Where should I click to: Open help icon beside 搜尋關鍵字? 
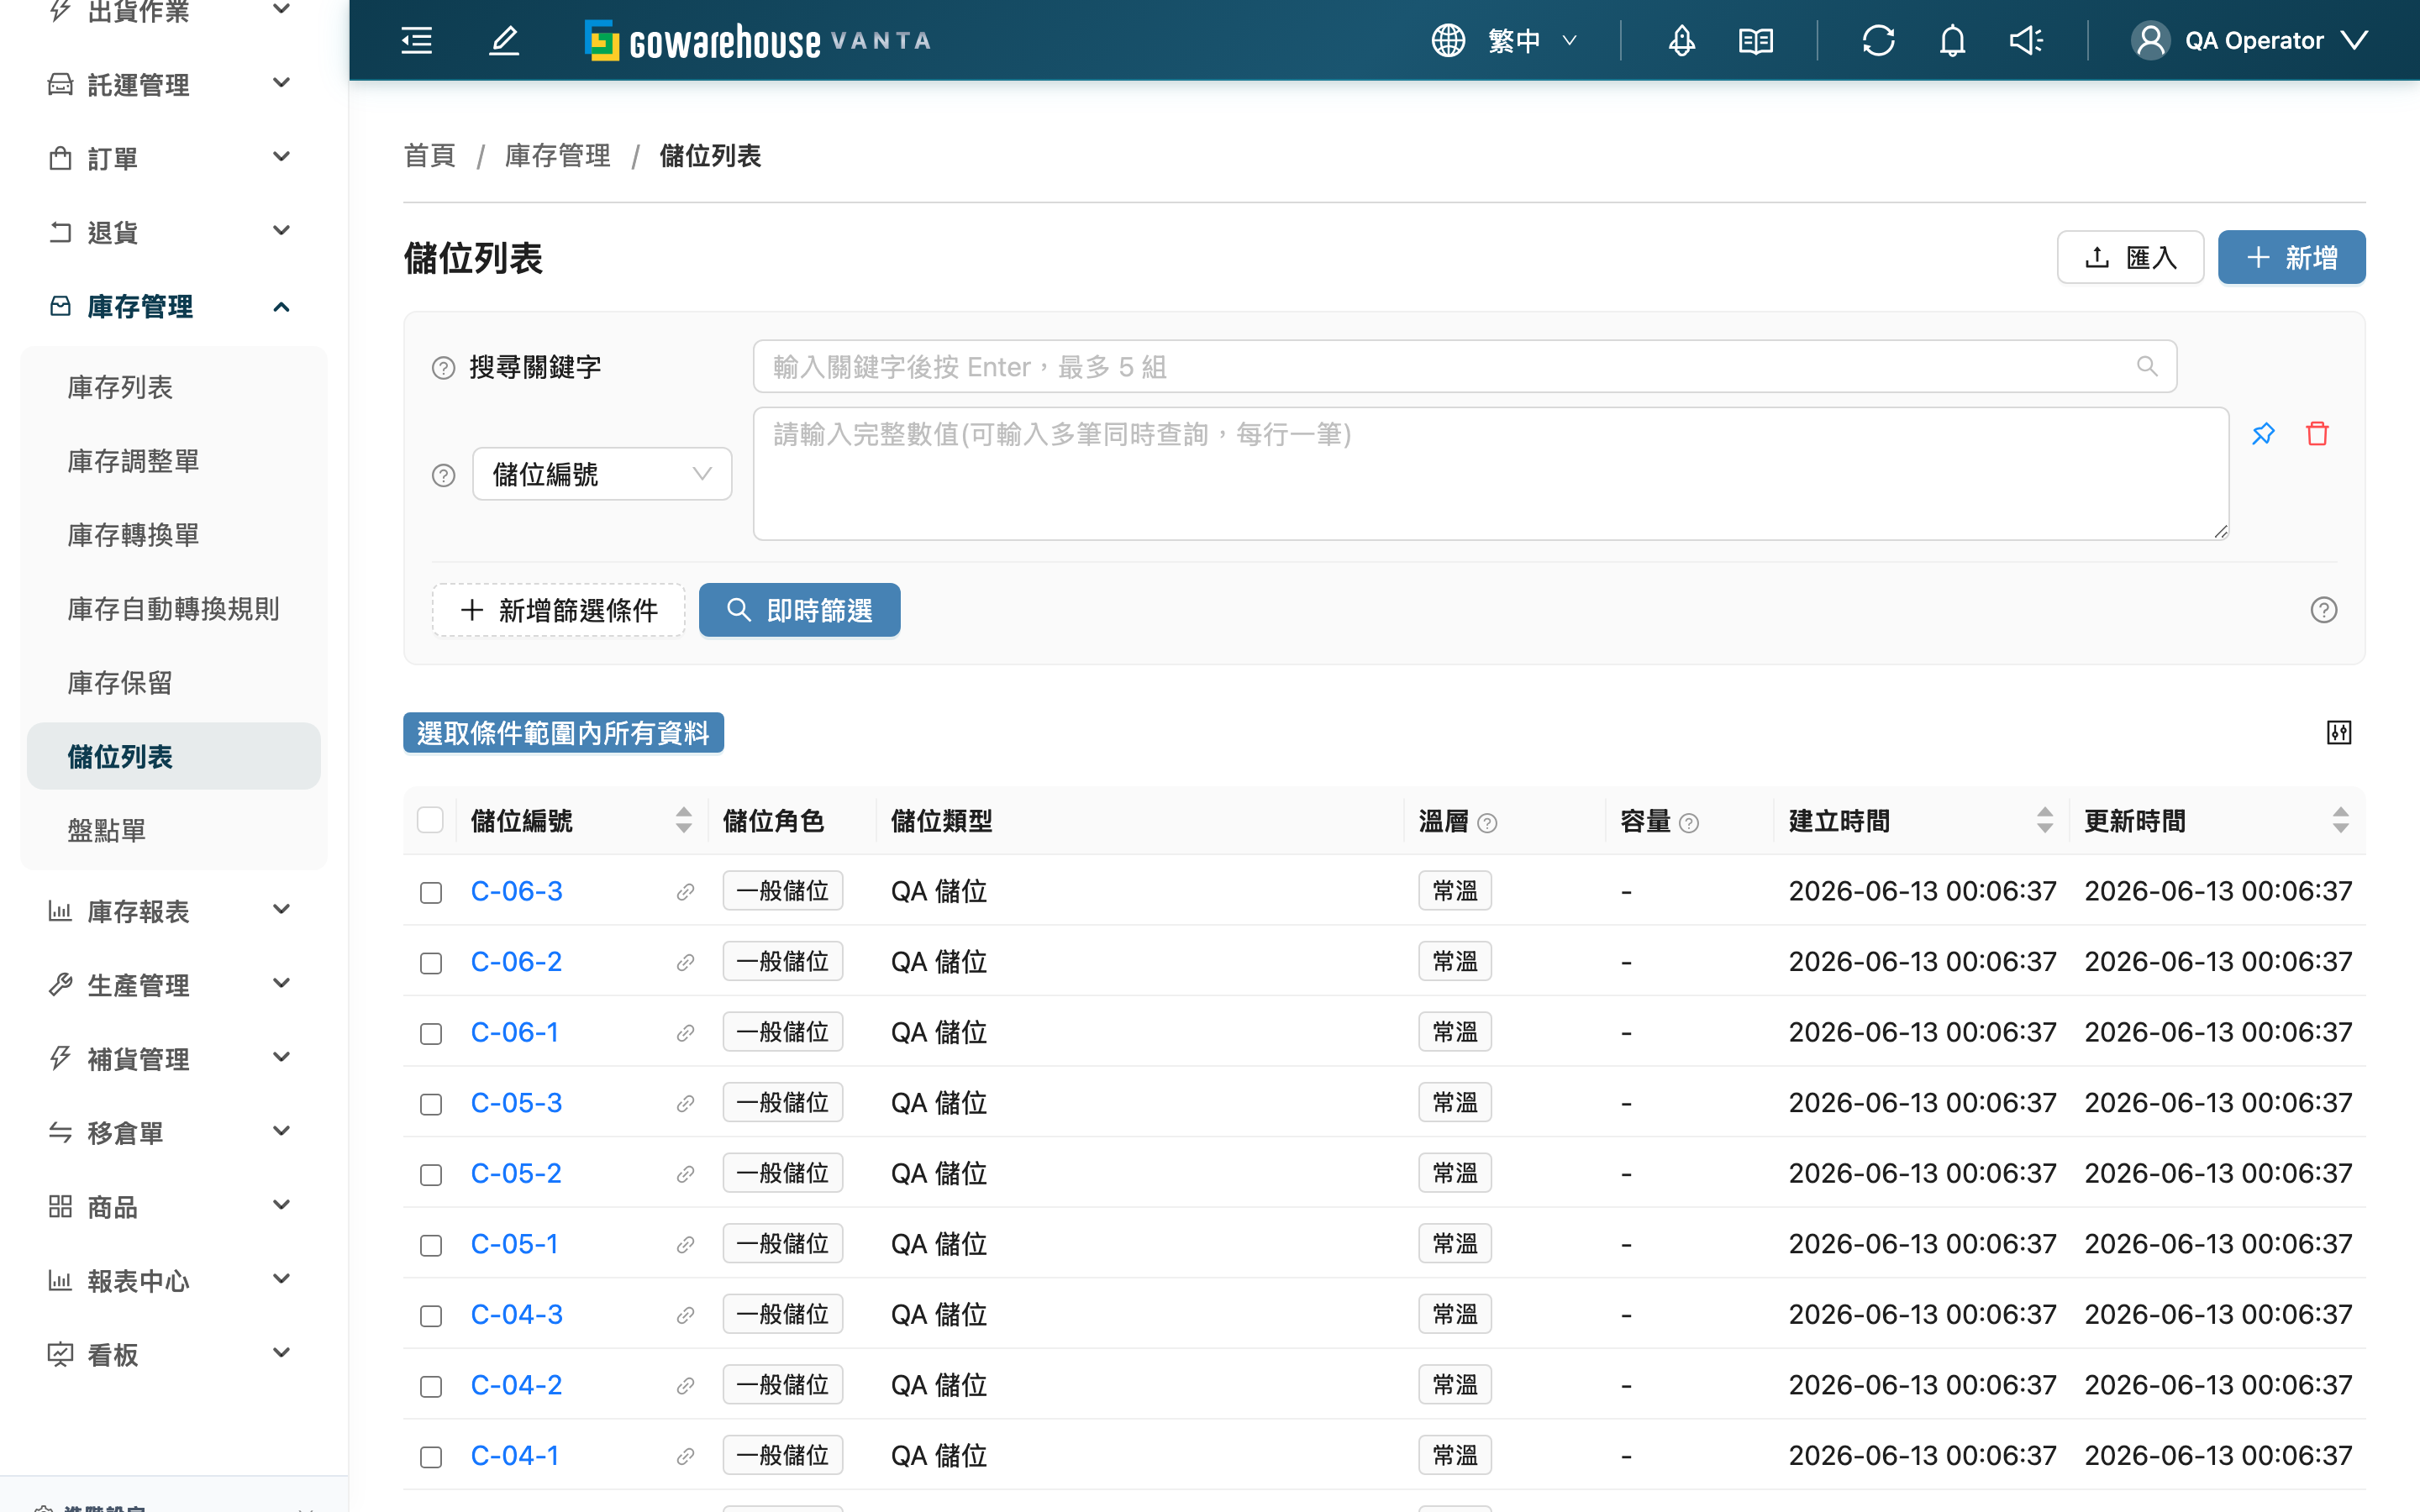pos(443,368)
